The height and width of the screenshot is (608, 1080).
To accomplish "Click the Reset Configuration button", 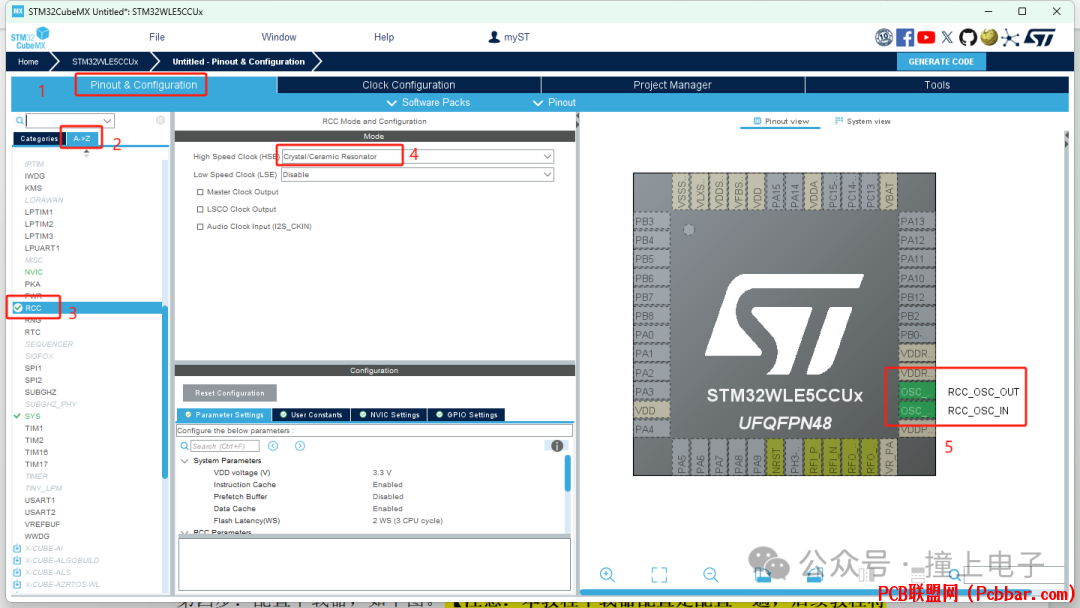I will tap(229, 393).
